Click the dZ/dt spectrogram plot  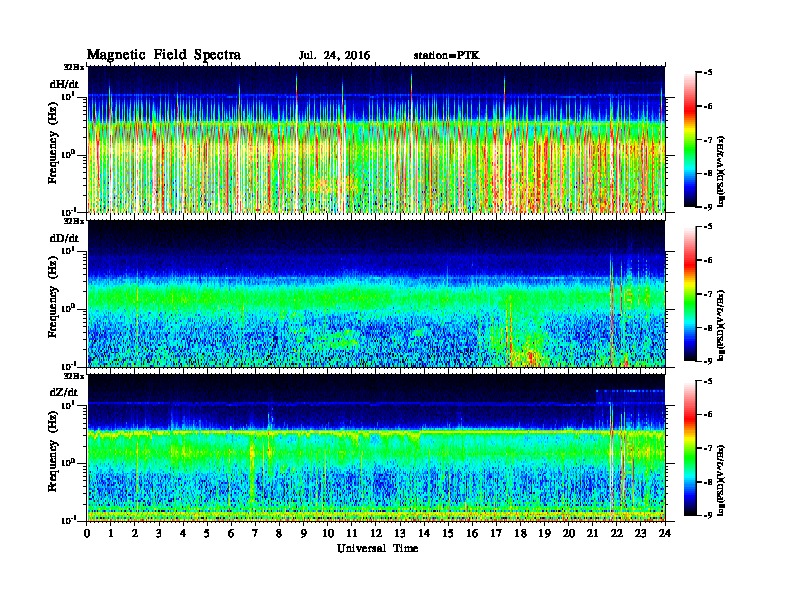[x=376, y=448]
